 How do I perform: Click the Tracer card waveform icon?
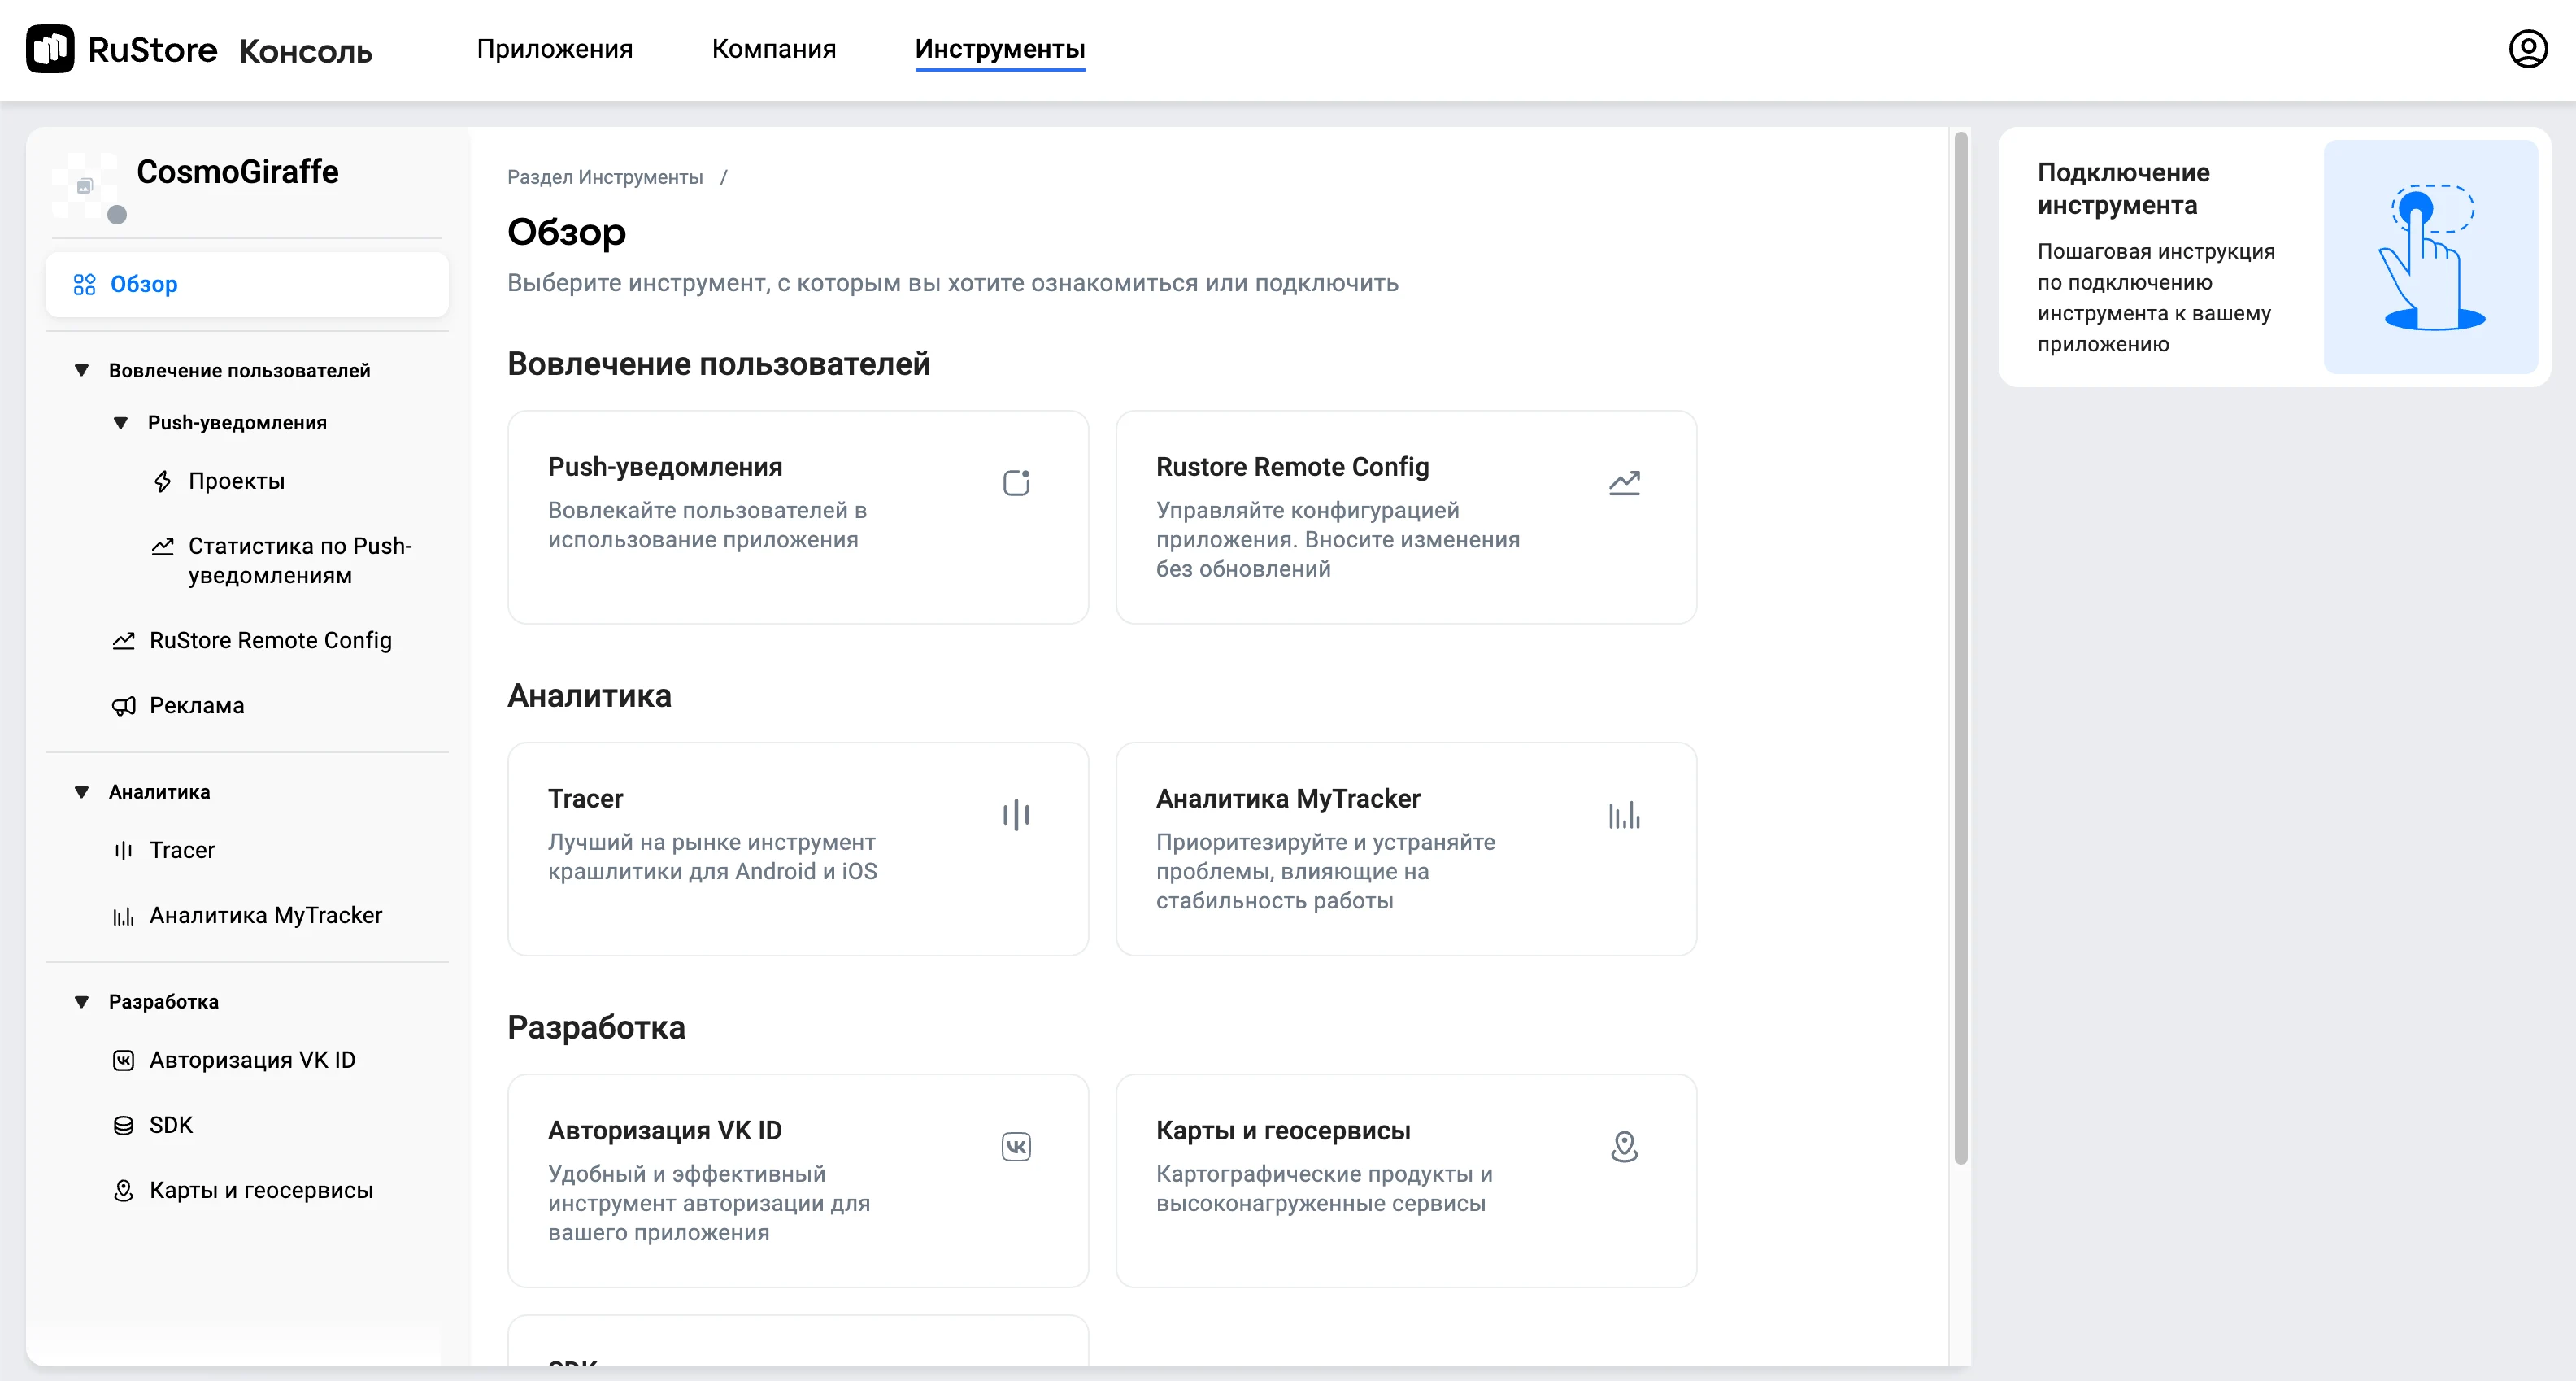point(1016,815)
